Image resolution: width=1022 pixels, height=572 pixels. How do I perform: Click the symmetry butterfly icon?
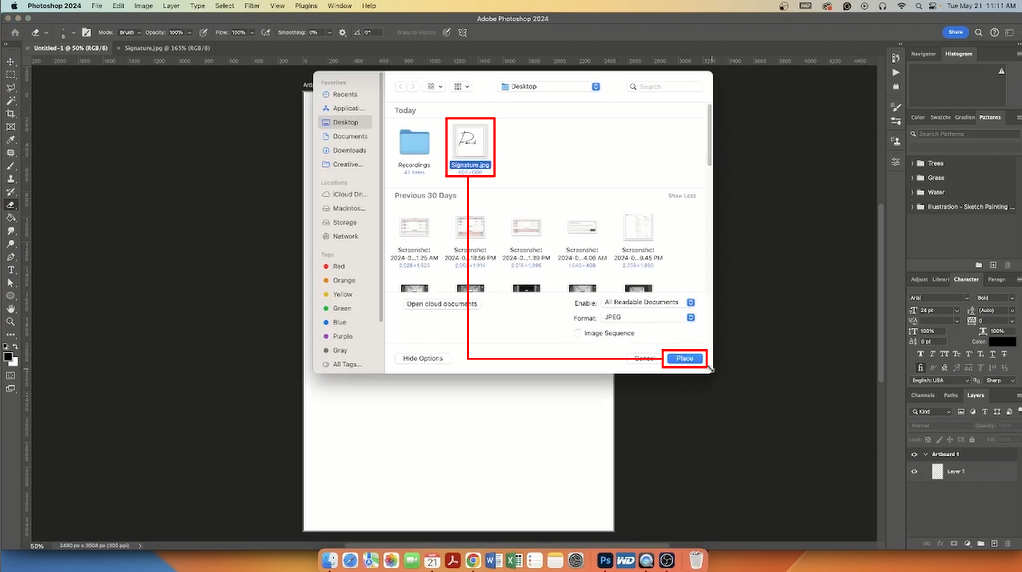coord(463,33)
